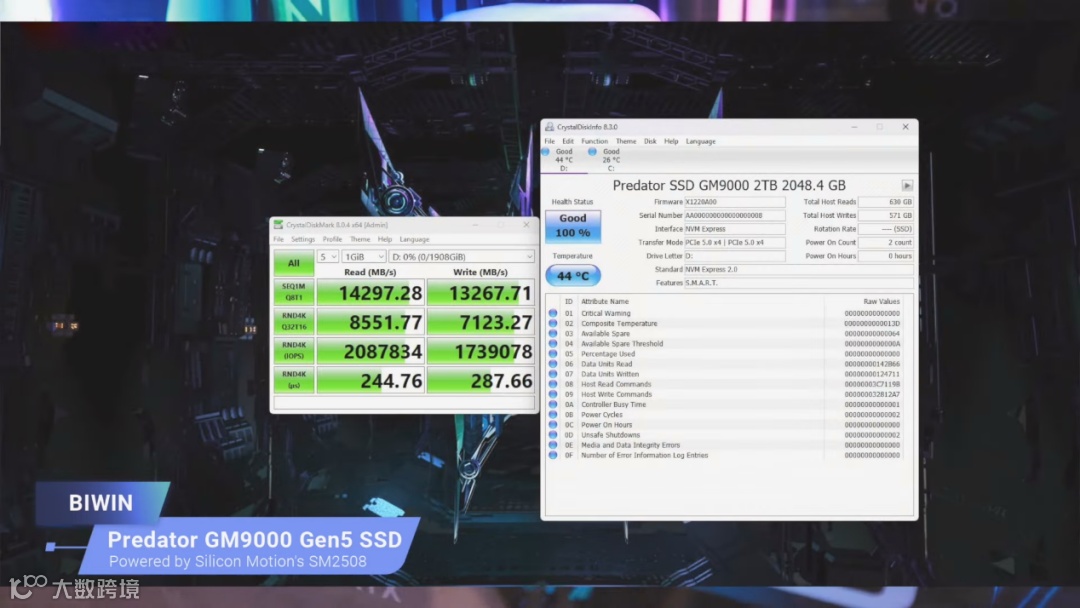Click the Available Spare status icon
Image resolution: width=1080 pixels, height=608 pixels.
(x=552, y=333)
